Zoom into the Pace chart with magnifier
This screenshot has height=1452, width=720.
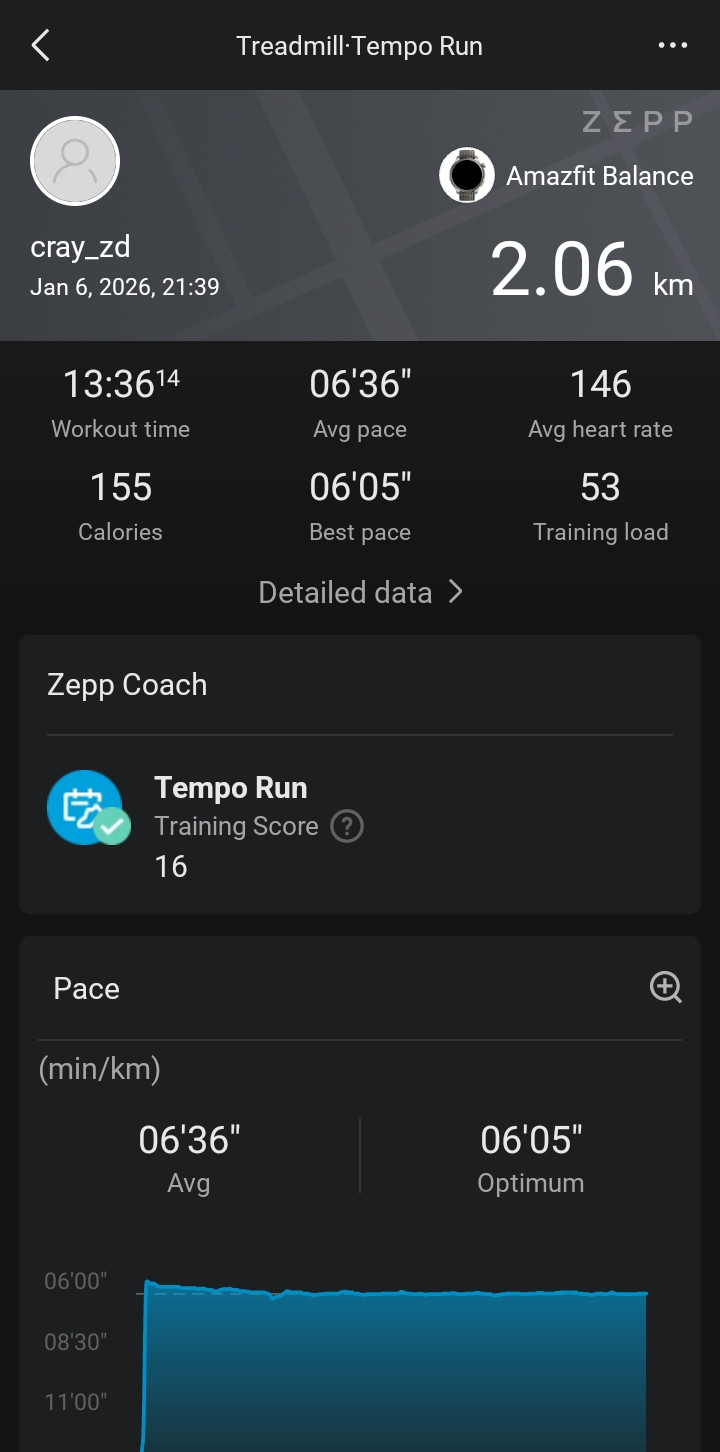tap(666, 987)
